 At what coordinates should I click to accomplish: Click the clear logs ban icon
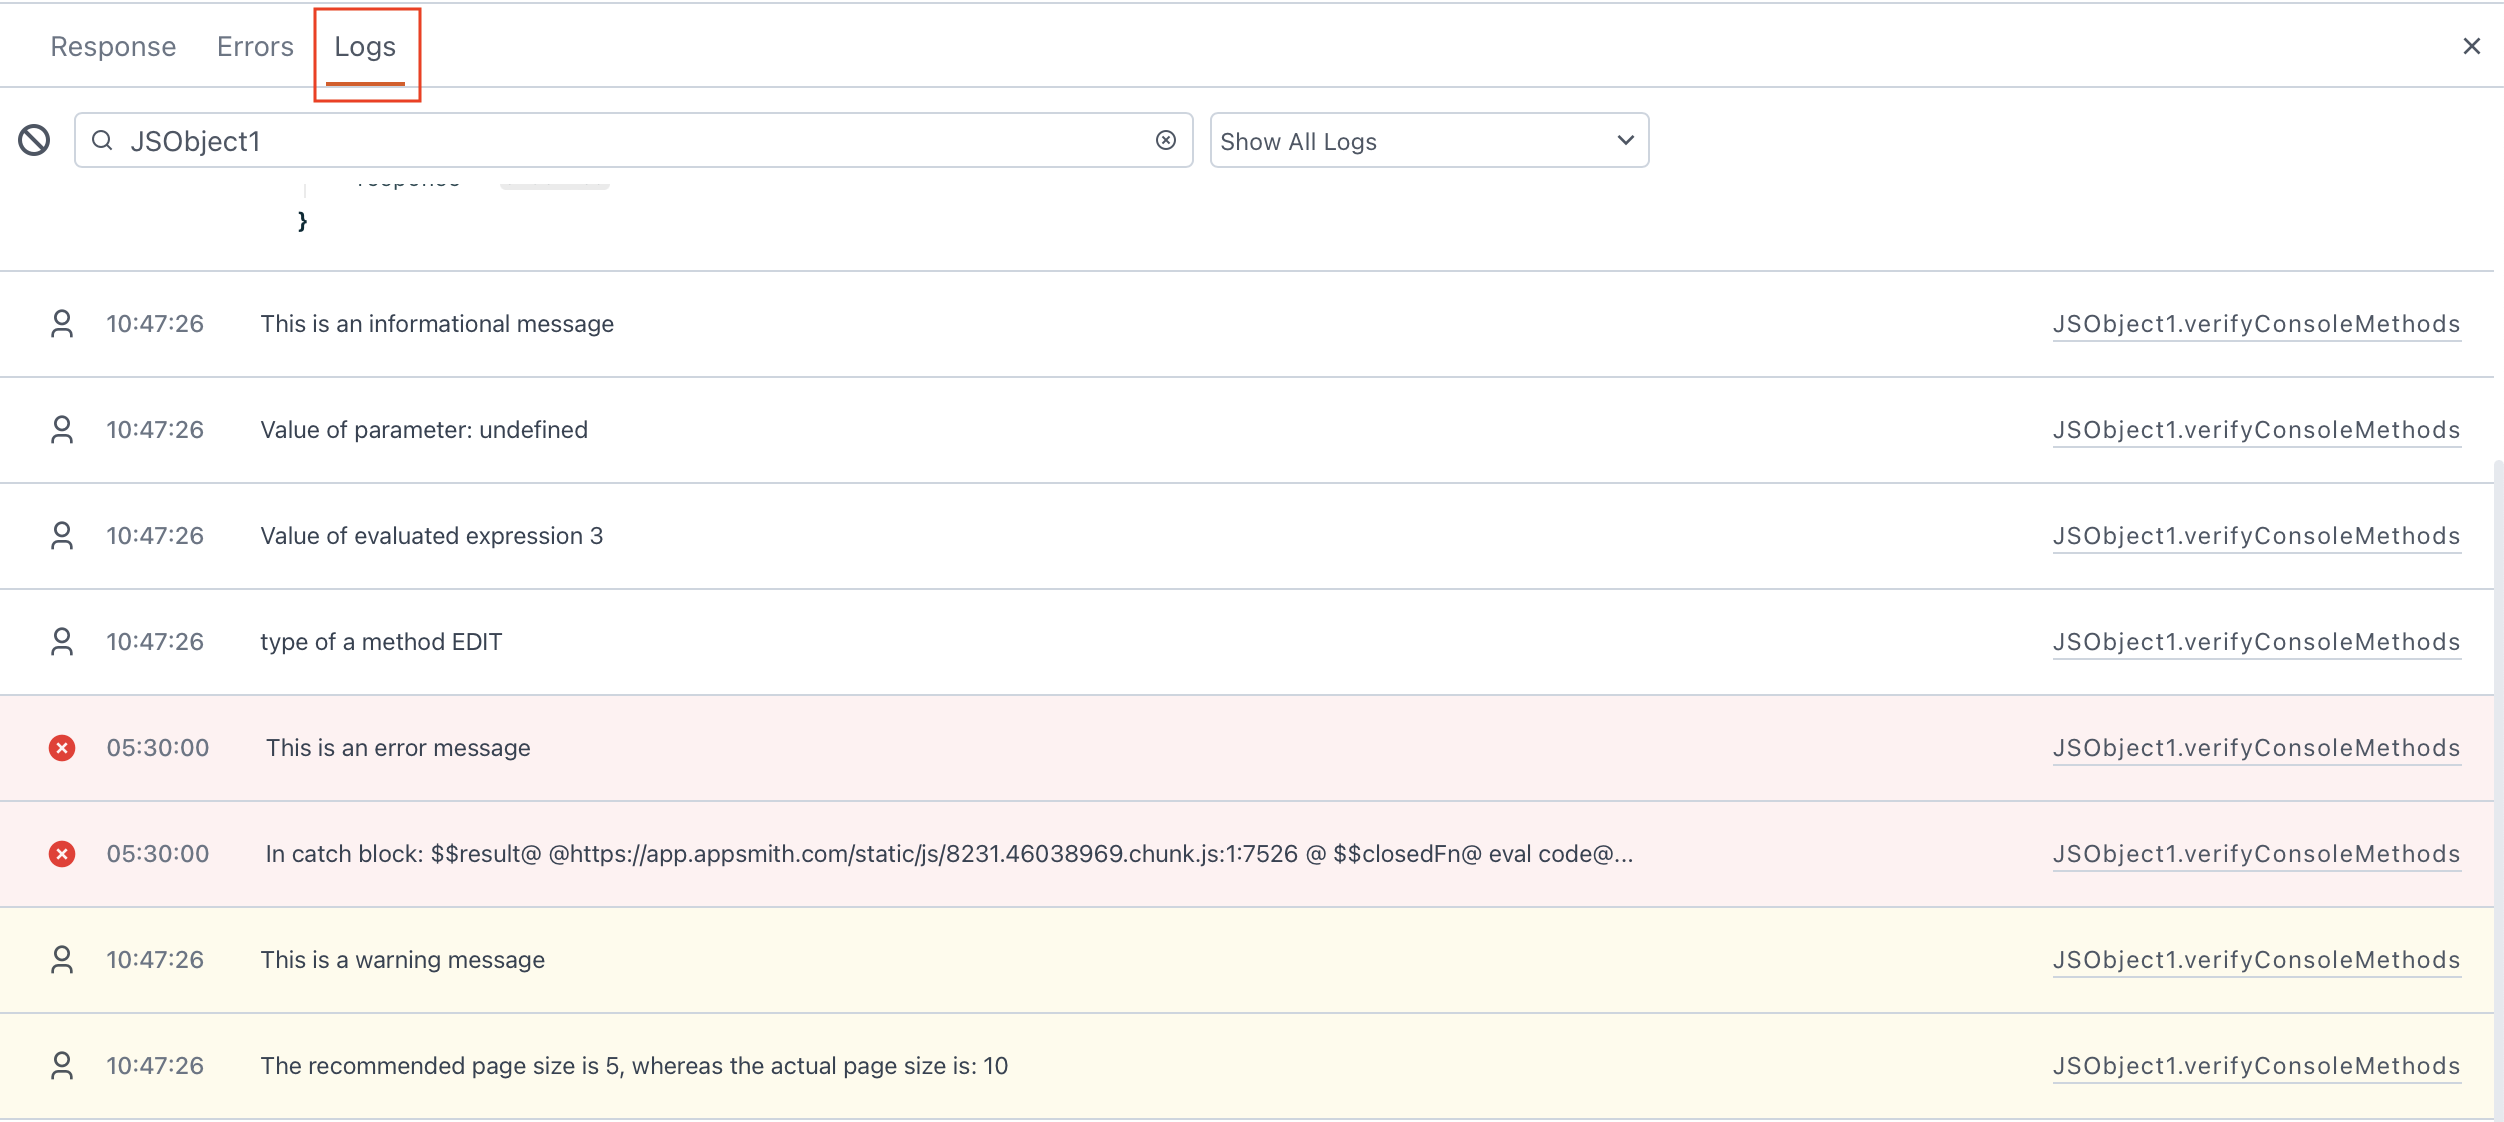pyautogui.click(x=35, y=140)
